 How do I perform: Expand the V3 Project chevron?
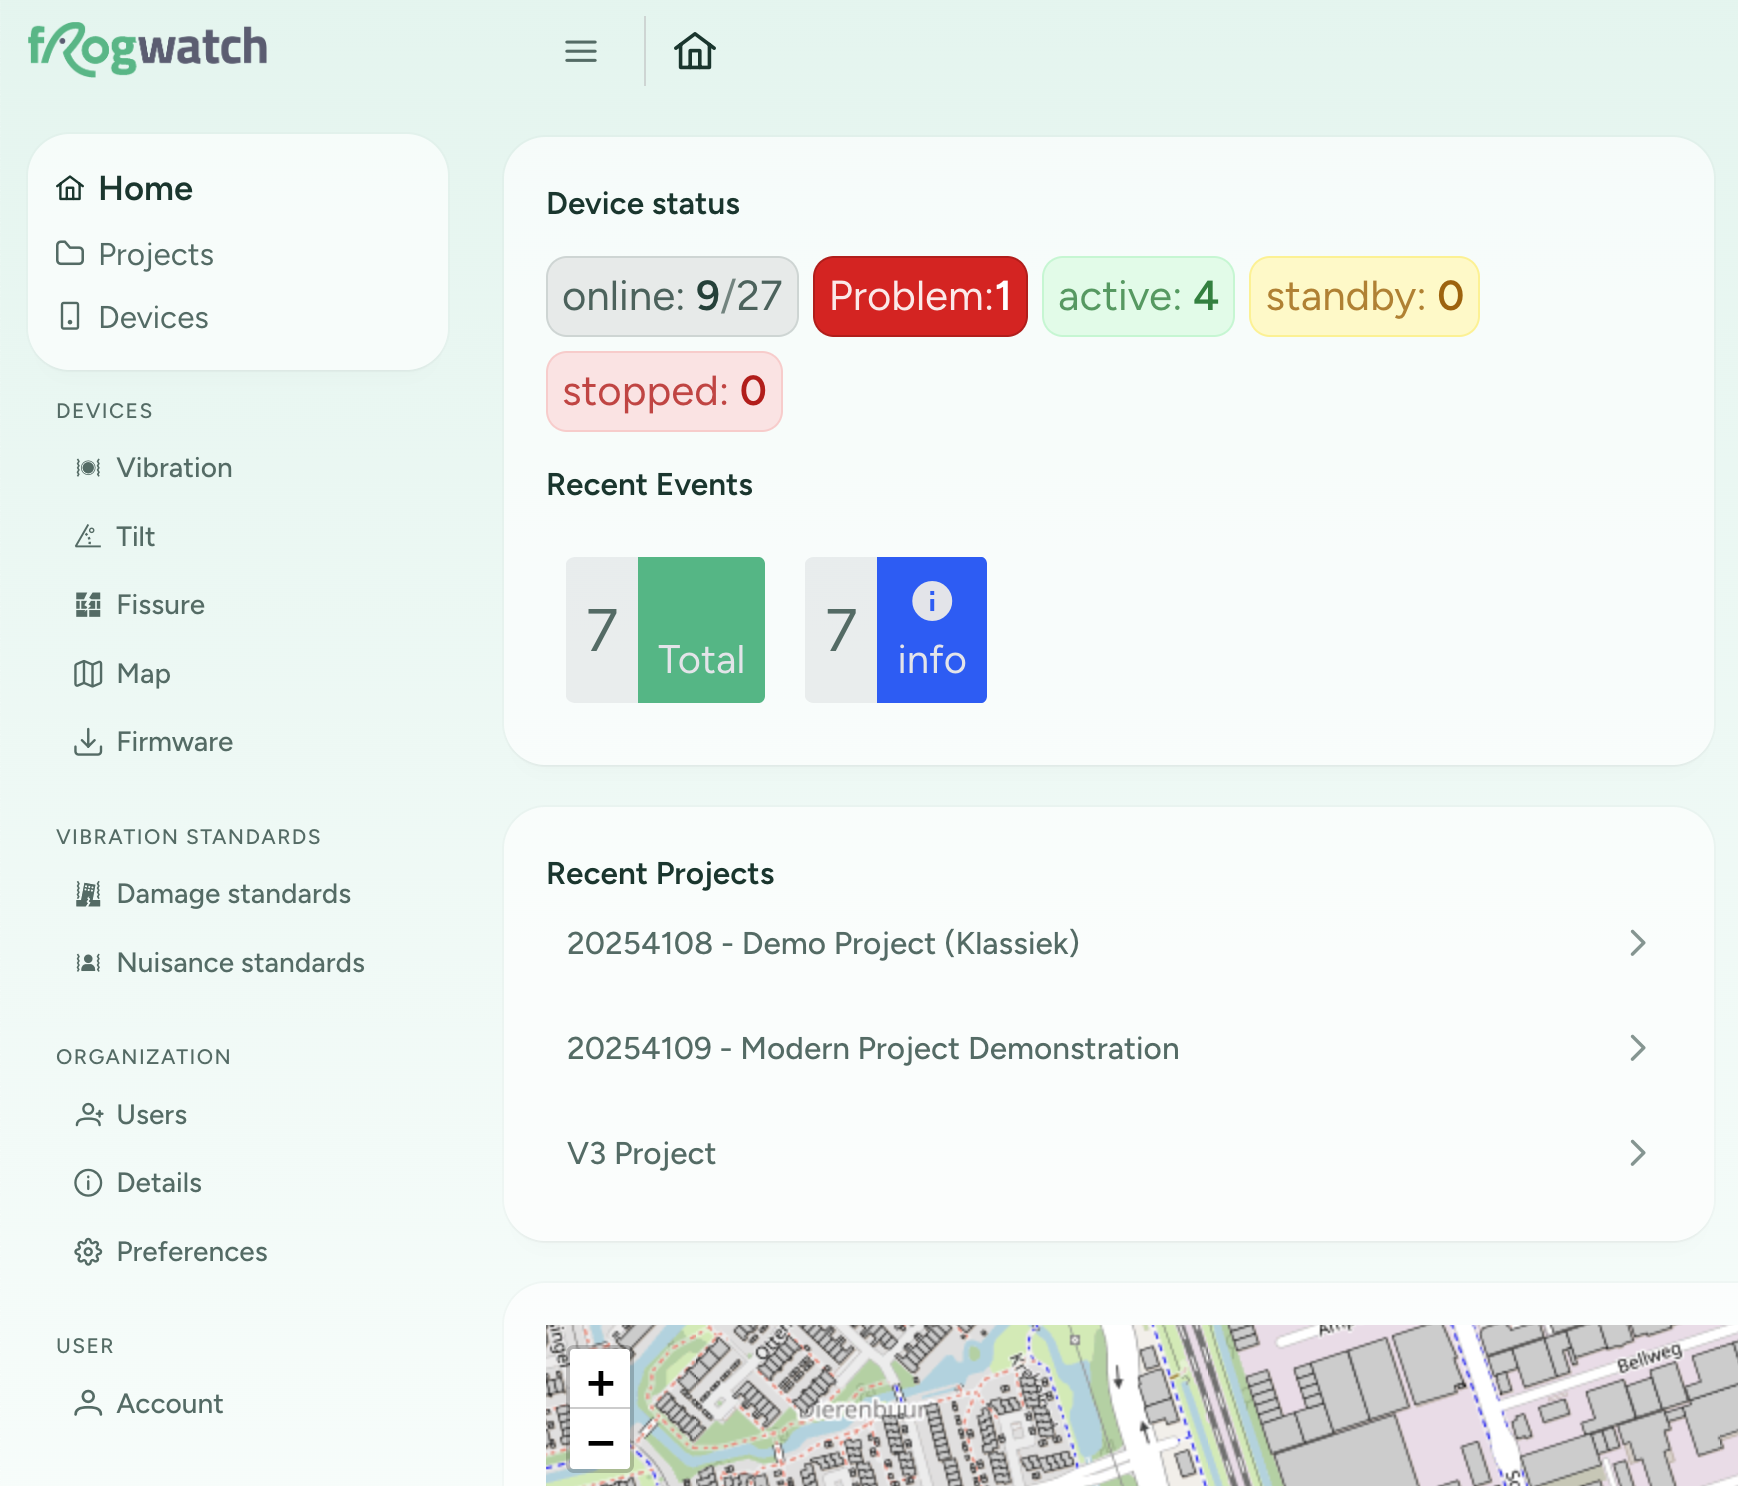pos(1637,1153)
